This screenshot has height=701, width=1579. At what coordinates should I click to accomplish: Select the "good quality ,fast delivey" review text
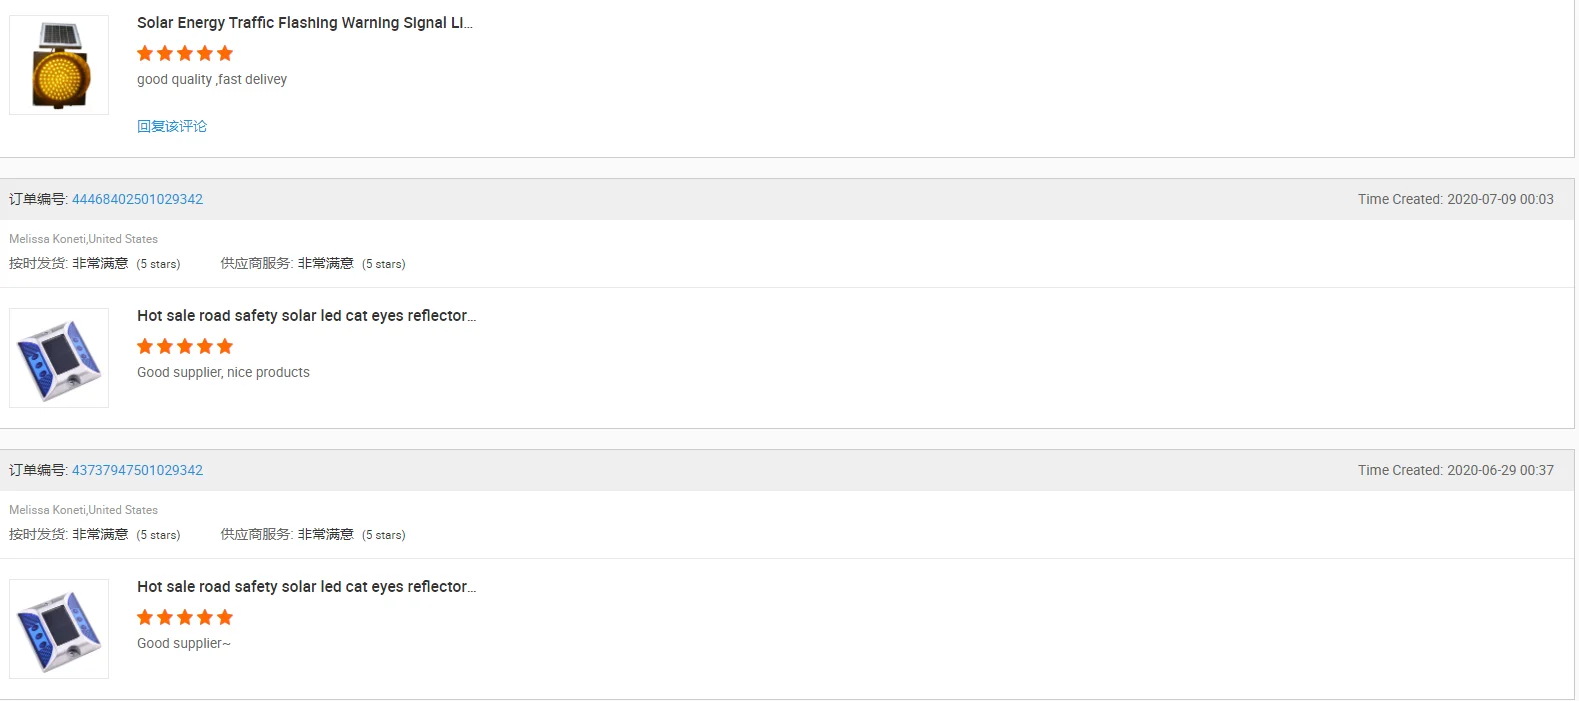coord(212,80)
